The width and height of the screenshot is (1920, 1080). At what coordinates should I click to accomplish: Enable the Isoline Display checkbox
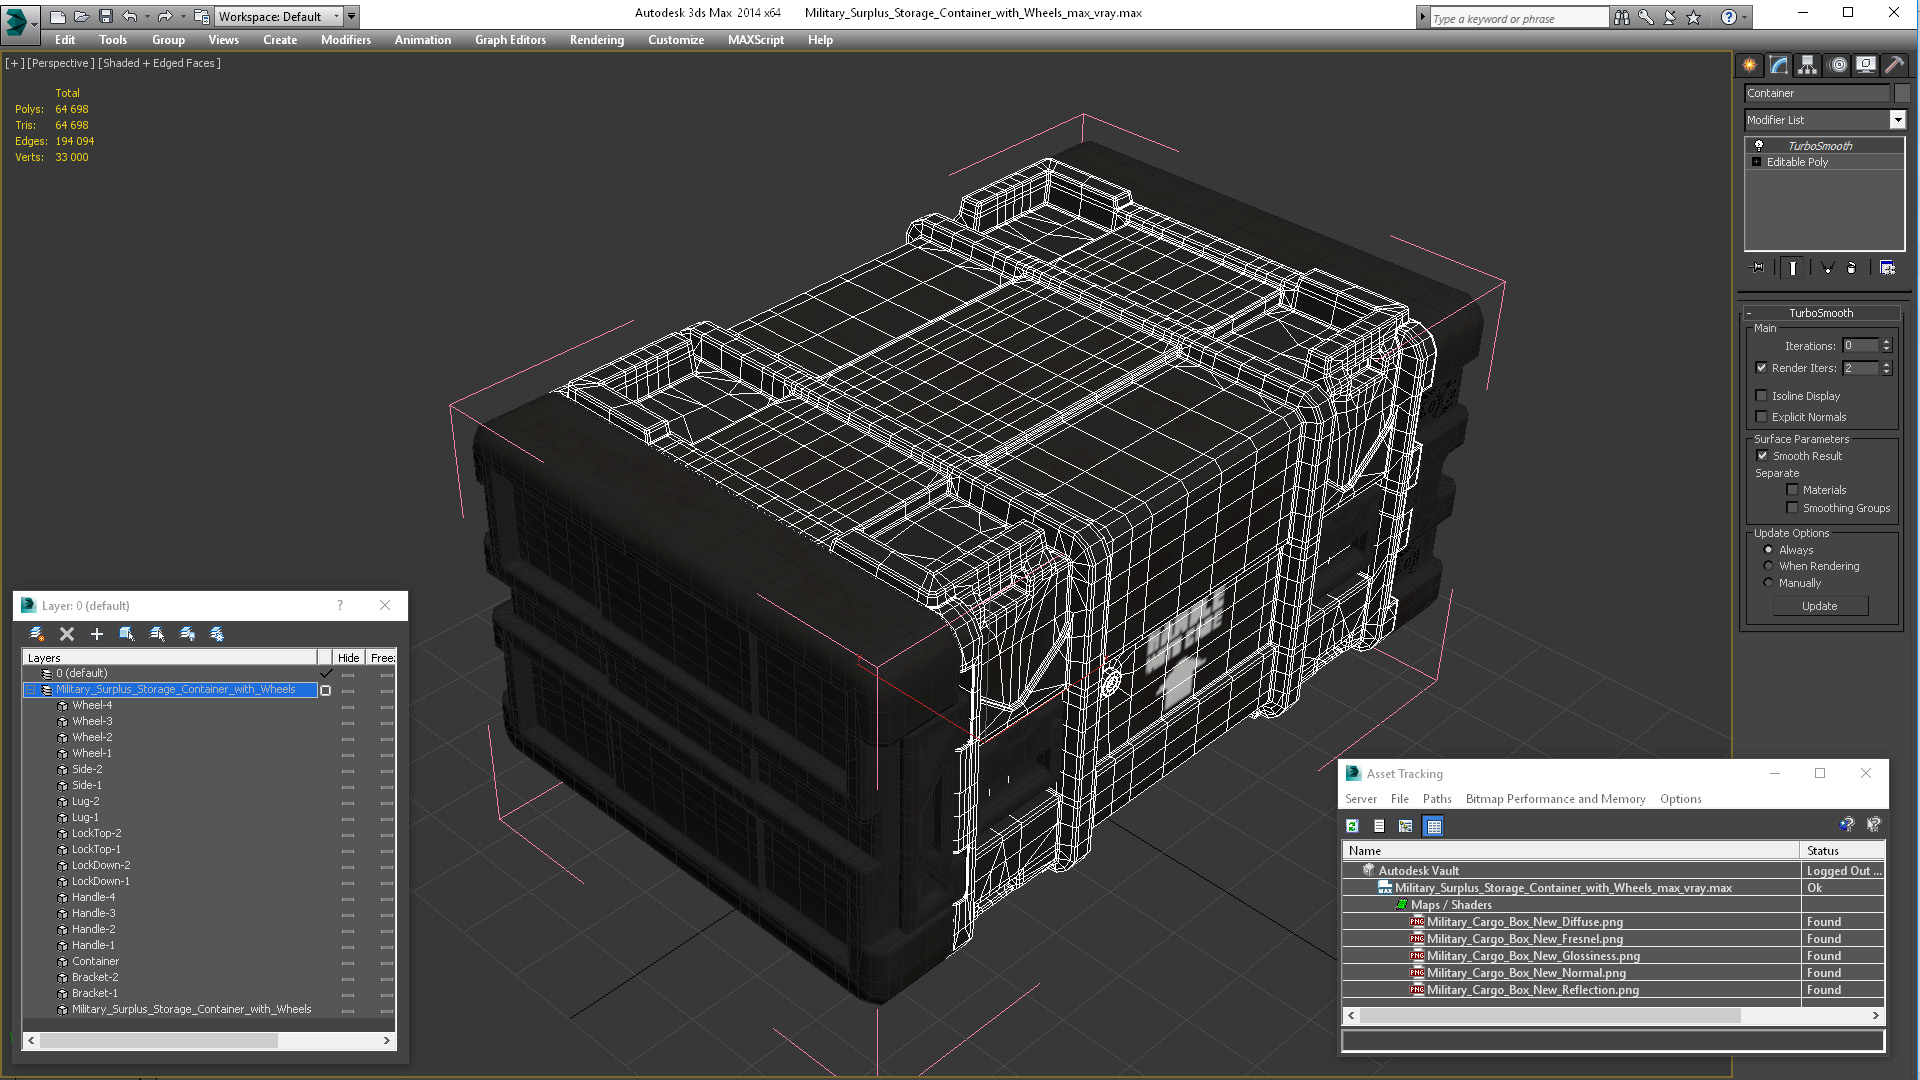1762,396
